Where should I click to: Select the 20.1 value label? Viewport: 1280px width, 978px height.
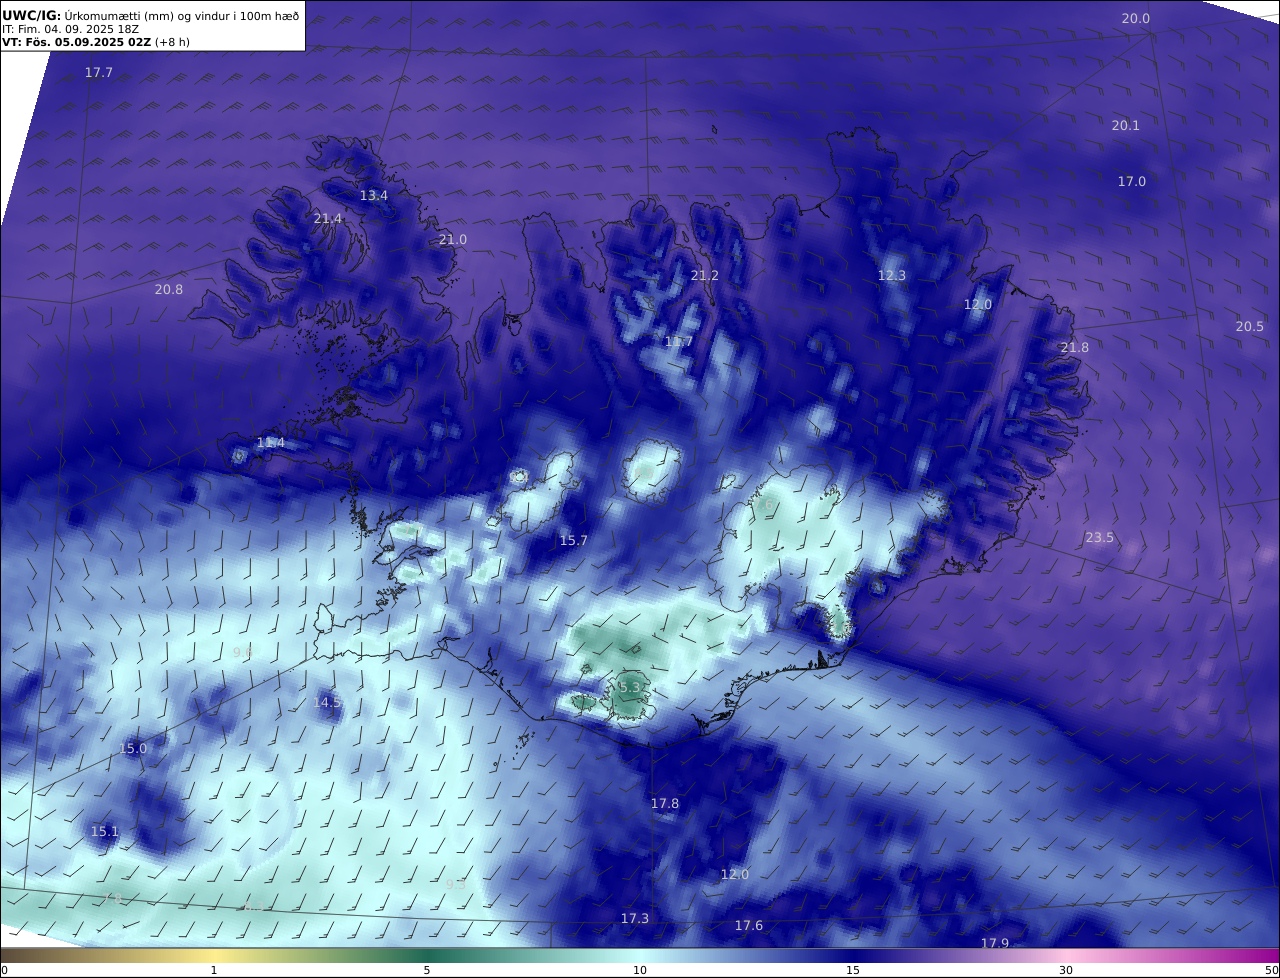(1125, 125)
